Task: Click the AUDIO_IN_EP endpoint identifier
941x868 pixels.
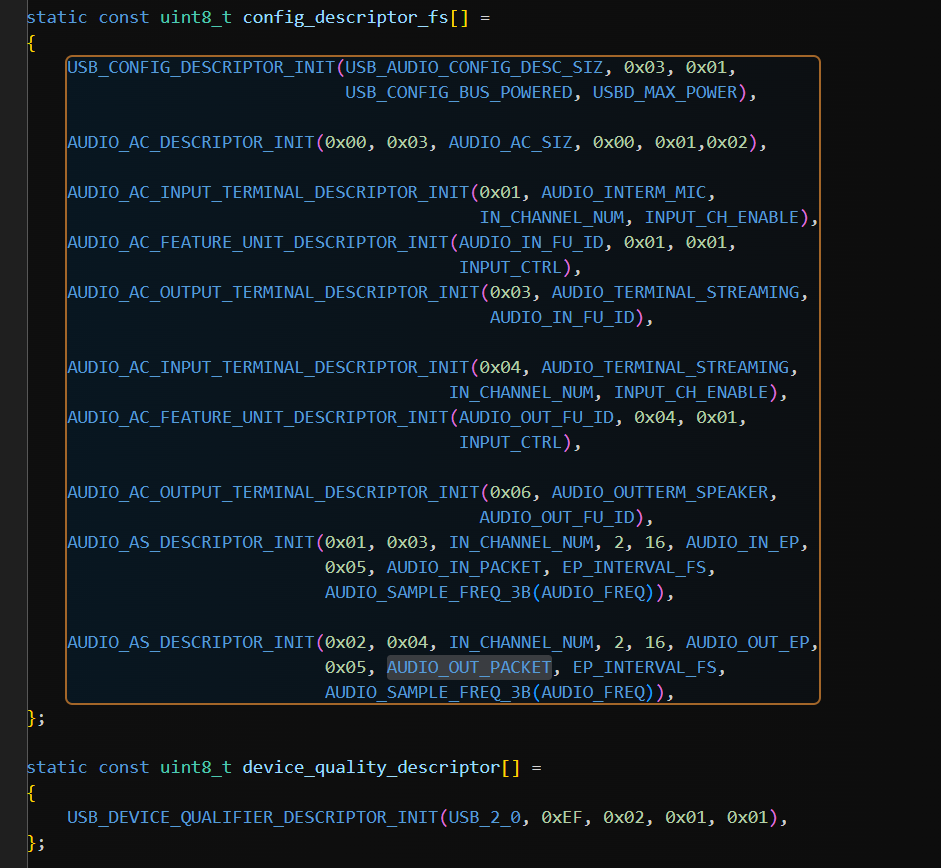Action: coord(746,542)
